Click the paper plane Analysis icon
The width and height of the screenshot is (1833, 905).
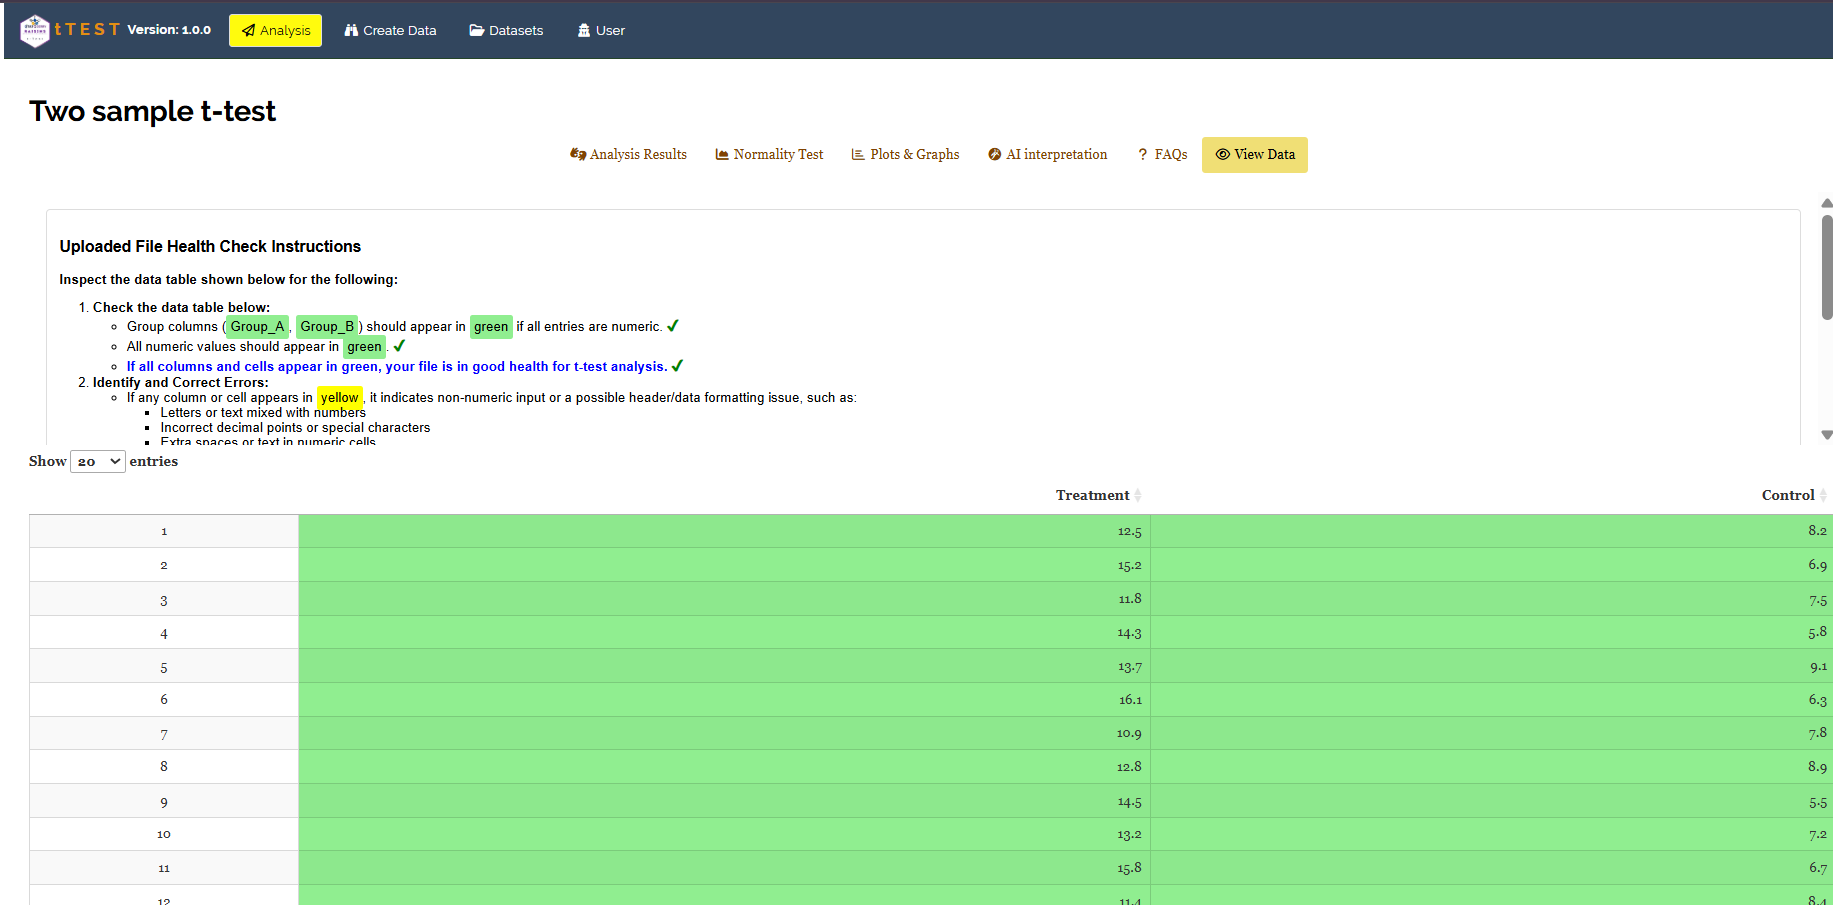pos(248,31)
